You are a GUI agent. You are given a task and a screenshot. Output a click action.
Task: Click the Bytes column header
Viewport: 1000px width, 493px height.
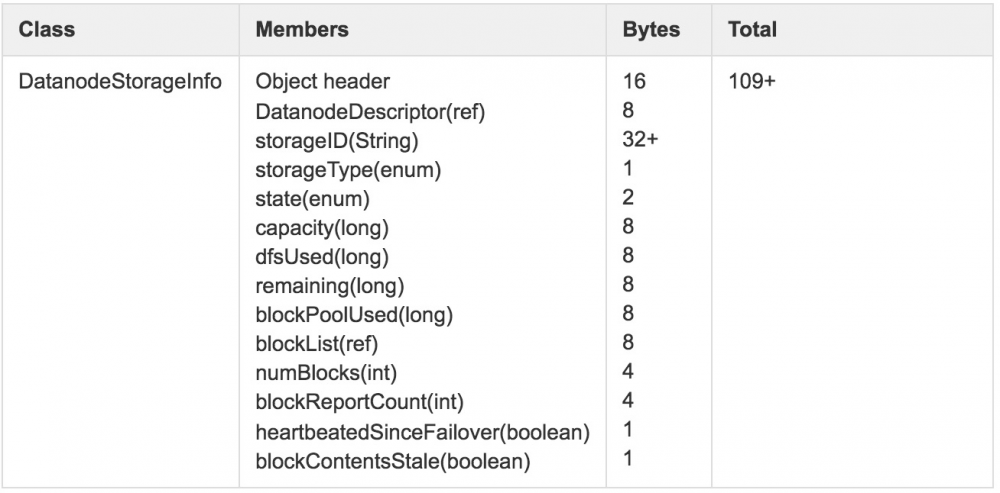pyautogui.click(x=651, y=30)
